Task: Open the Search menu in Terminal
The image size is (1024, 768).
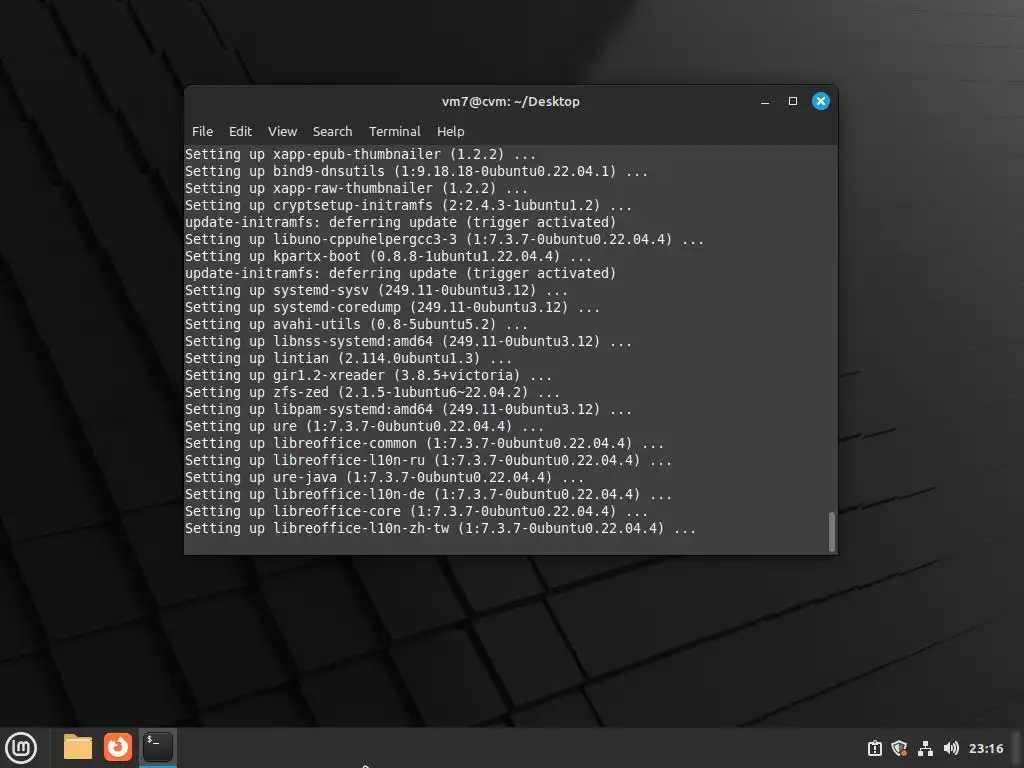Action: 332,131
